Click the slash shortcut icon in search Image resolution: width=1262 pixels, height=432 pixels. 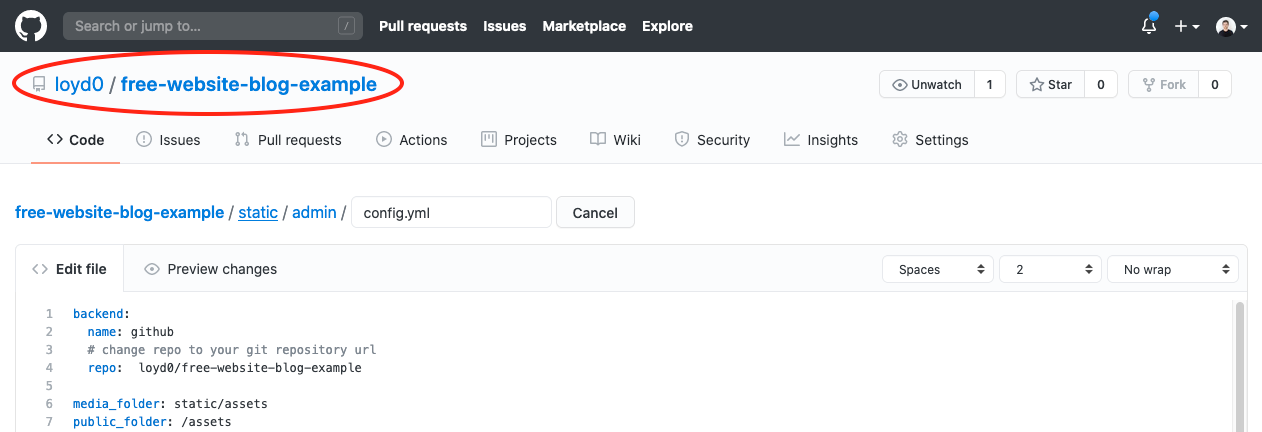coord(346,26)
